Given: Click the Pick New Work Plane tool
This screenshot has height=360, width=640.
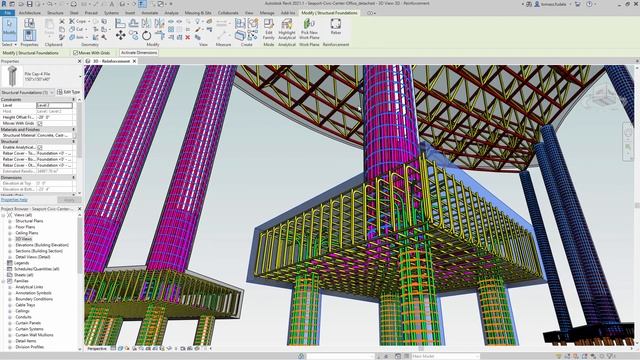Looking at the screenshot, I should click(309, 29).
